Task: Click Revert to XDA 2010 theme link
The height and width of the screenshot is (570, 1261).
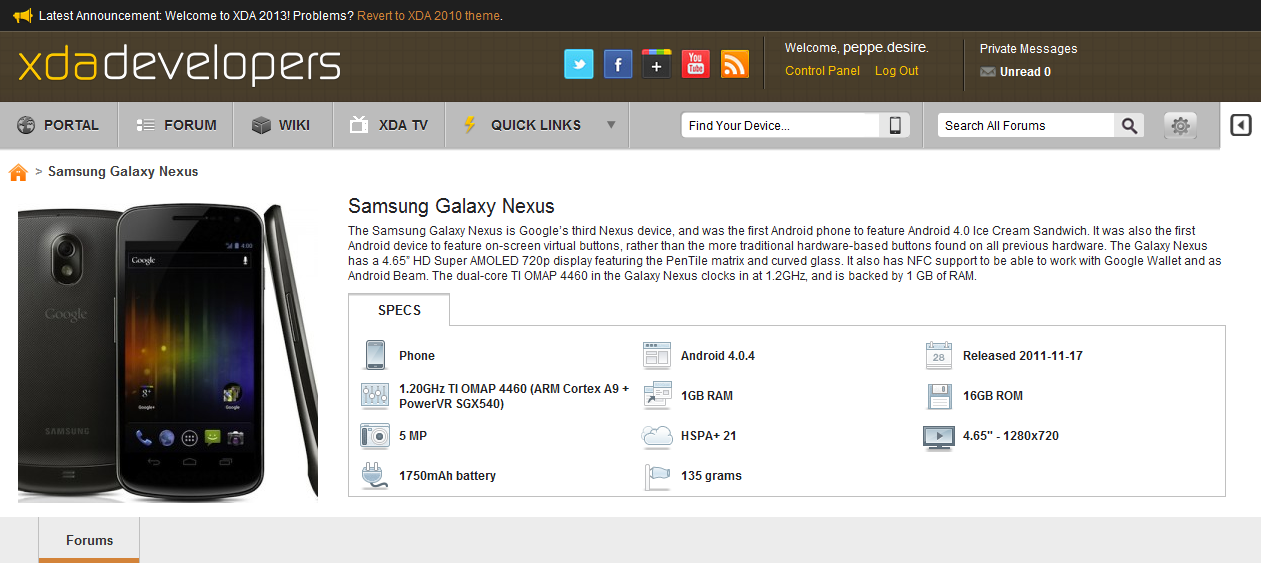Action: pos(428,16)
